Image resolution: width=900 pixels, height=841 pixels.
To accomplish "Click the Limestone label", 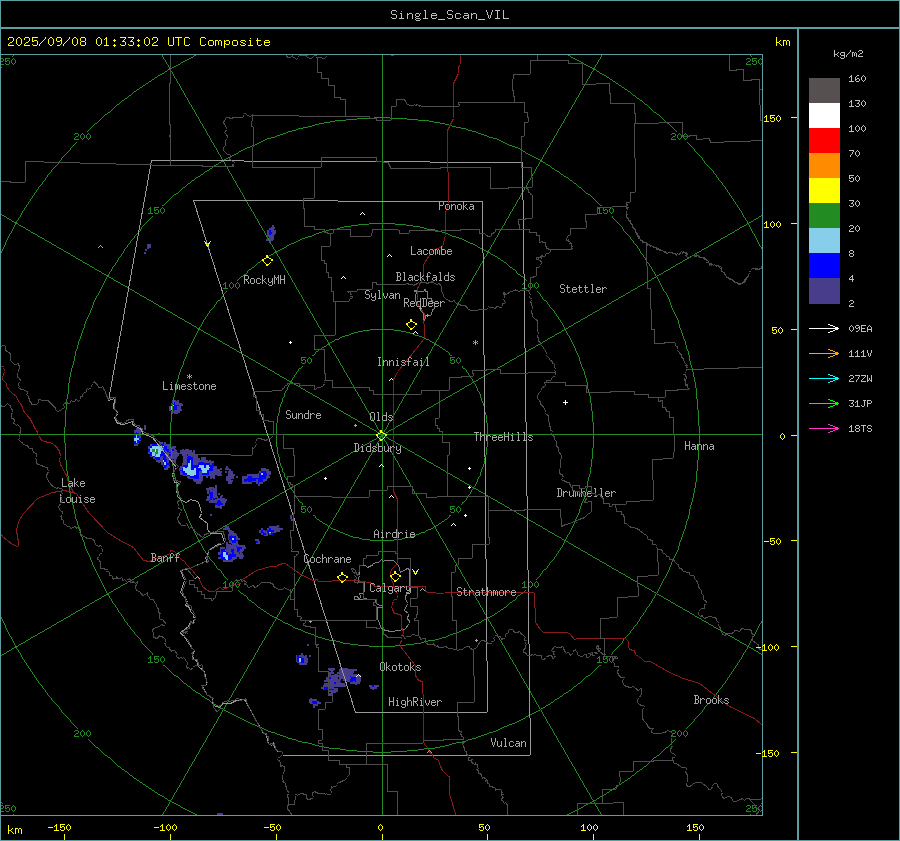I will [x=189, y=386].
